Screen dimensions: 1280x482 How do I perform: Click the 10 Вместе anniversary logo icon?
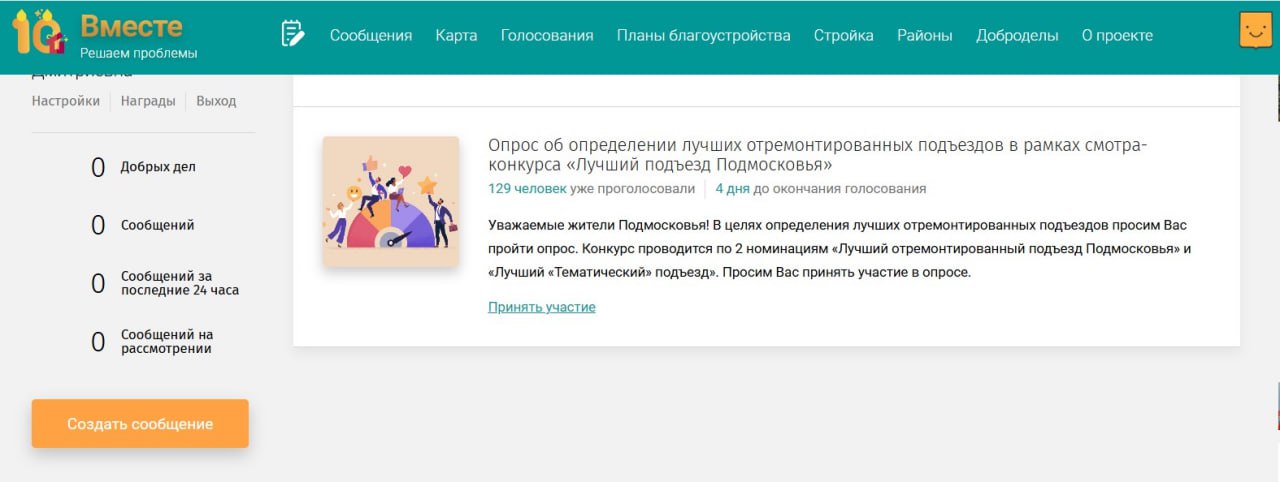pyautogui.click(x=40, y=32)
